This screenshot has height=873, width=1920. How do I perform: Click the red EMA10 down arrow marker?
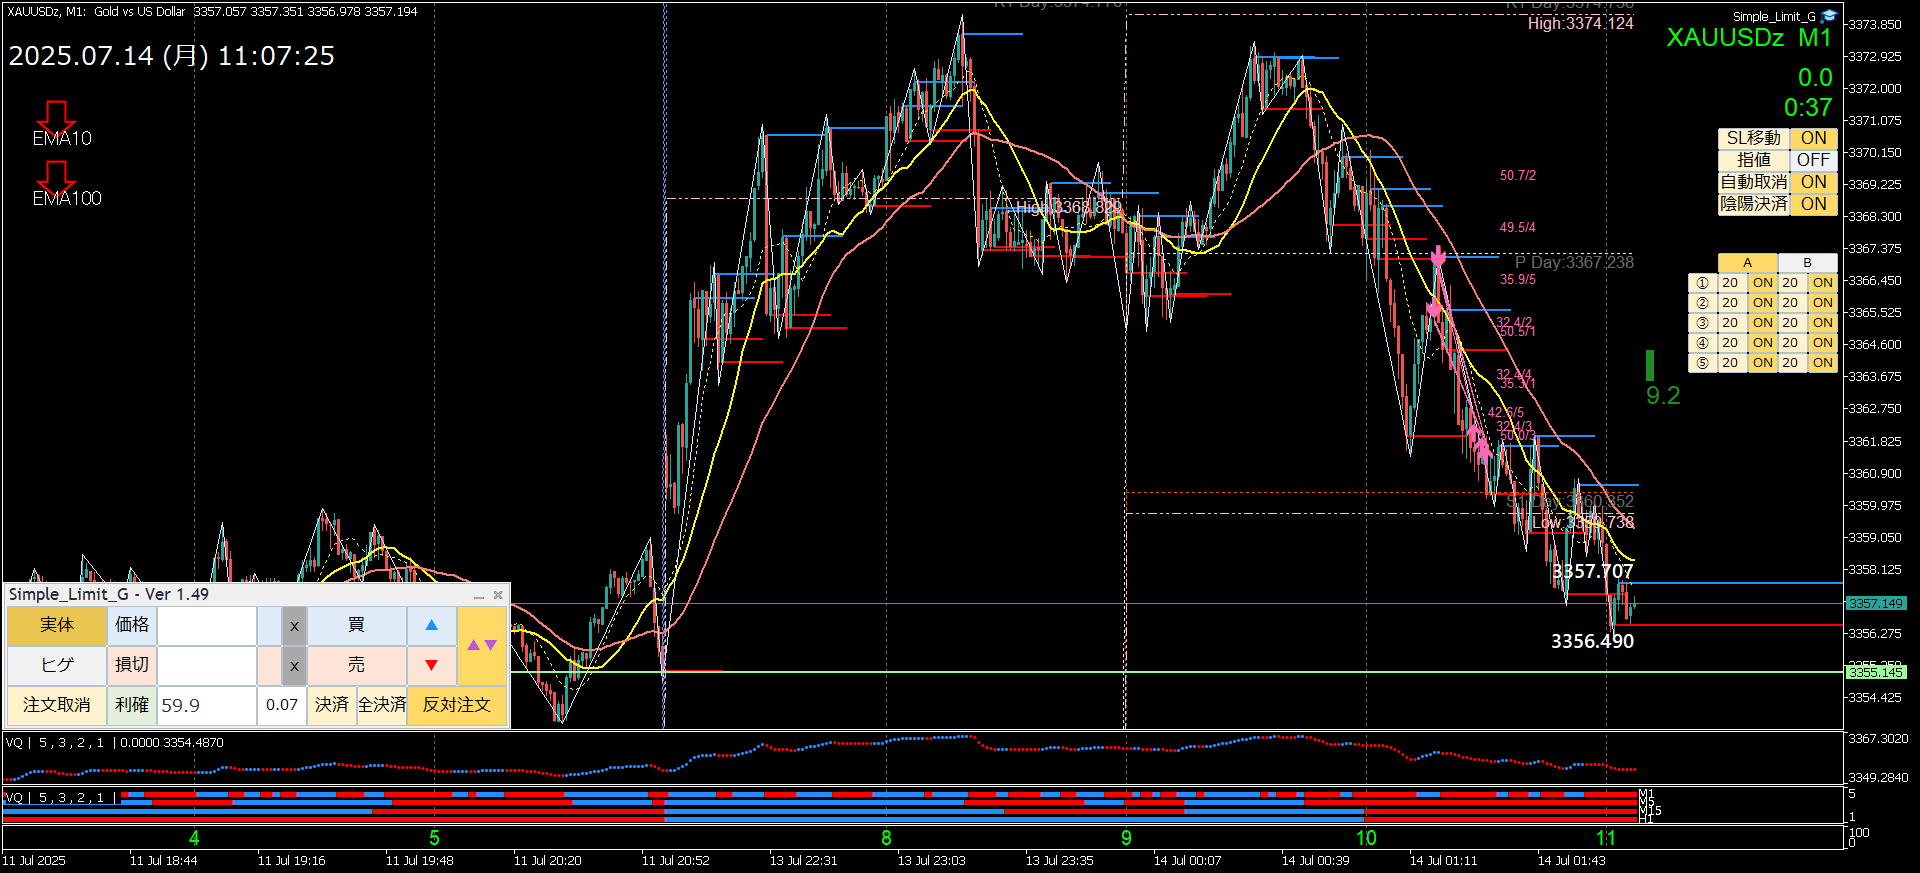[56, 115]
